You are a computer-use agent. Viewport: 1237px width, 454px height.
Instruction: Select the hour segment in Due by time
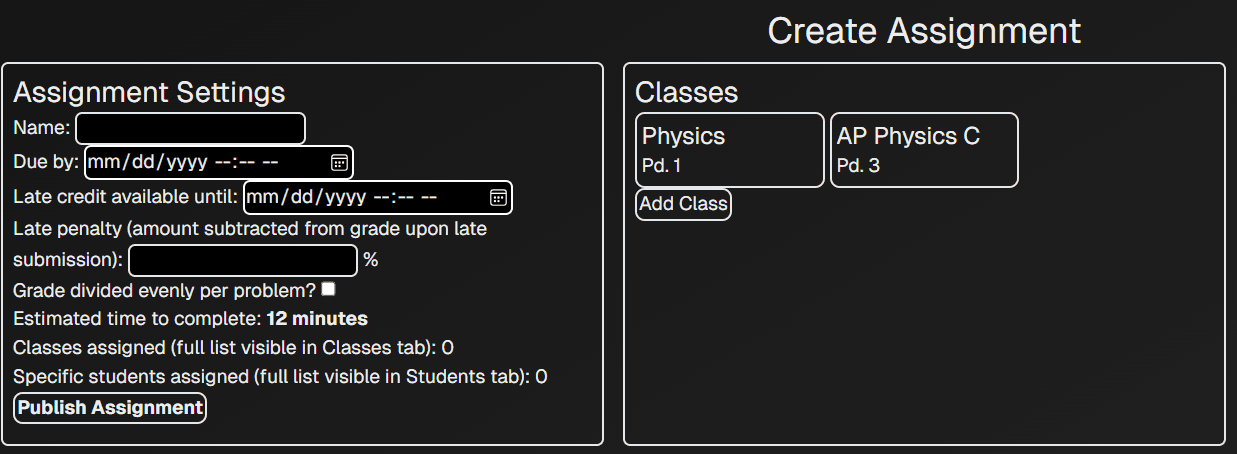(x=224, y=162)
